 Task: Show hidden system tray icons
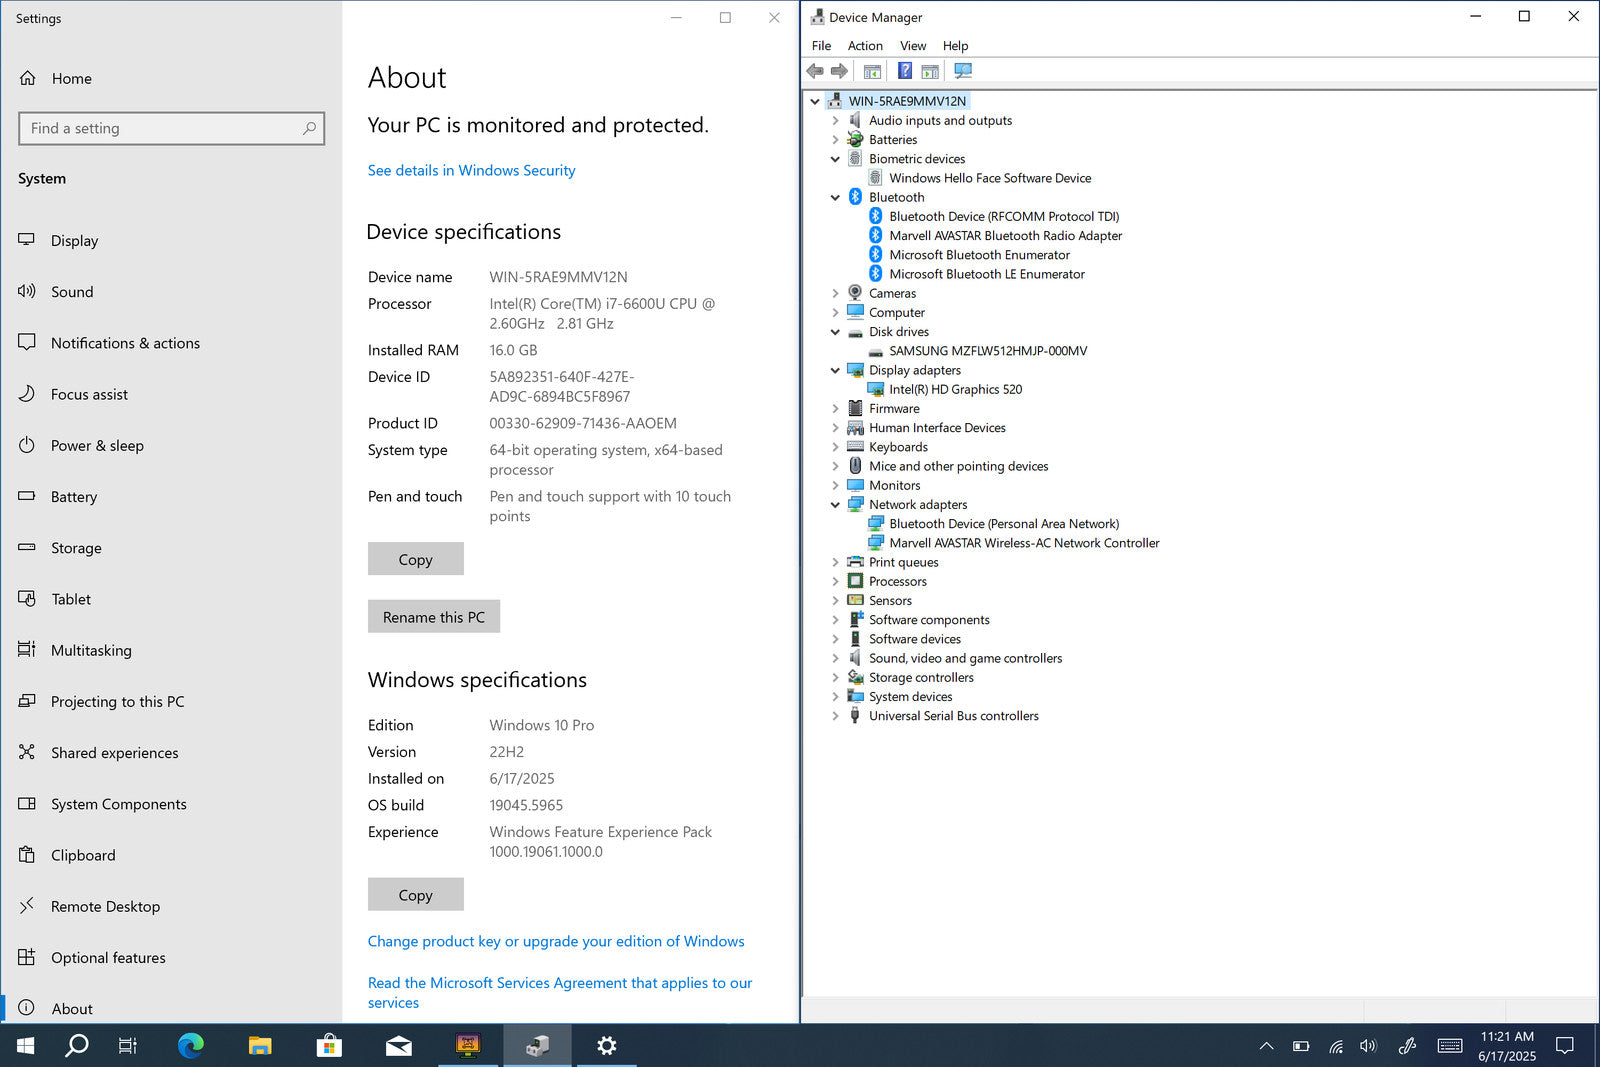coord(1266,1046)
